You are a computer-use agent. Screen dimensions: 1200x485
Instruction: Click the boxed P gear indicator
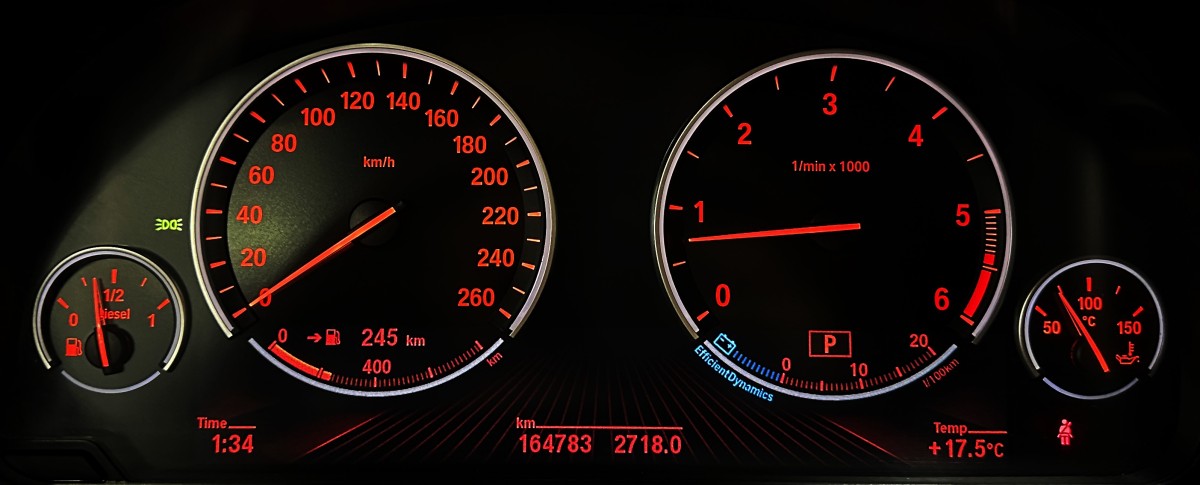[x=829, y=345]
